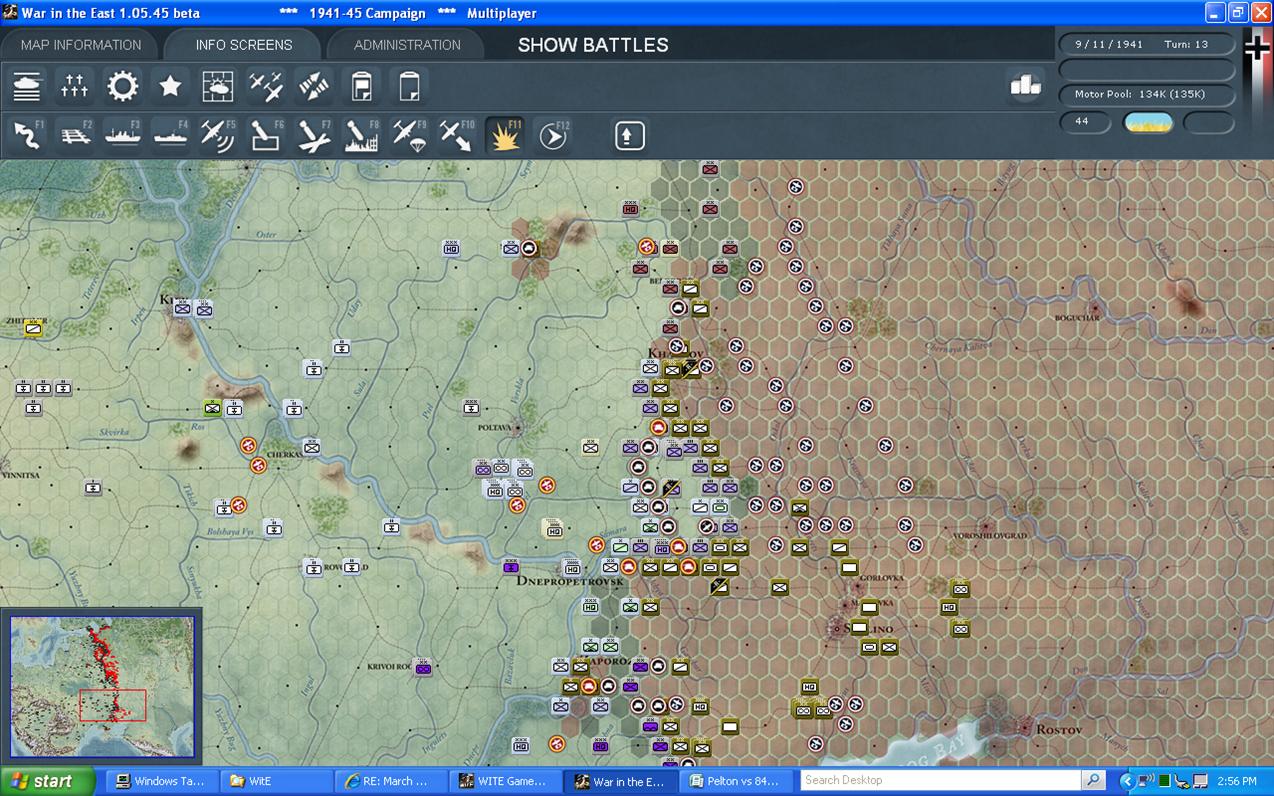Select F9 air transport parachute icon
Viewport: 1274px width, 796px height.
pos(409,135)
